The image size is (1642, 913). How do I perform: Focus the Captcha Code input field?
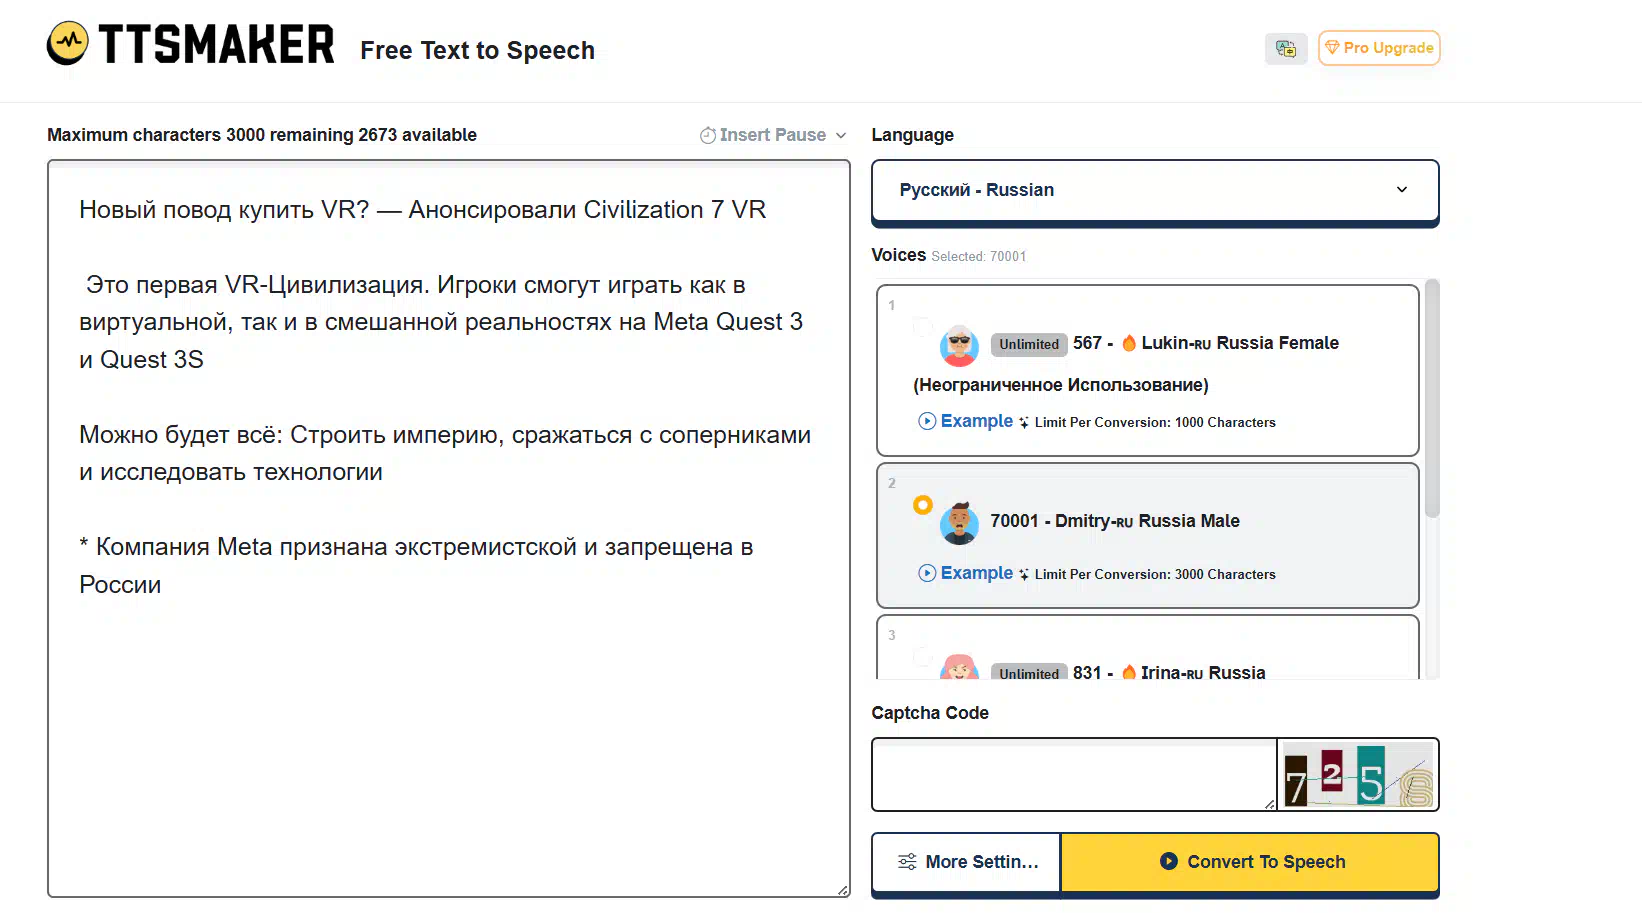(x=1075, y=775)
